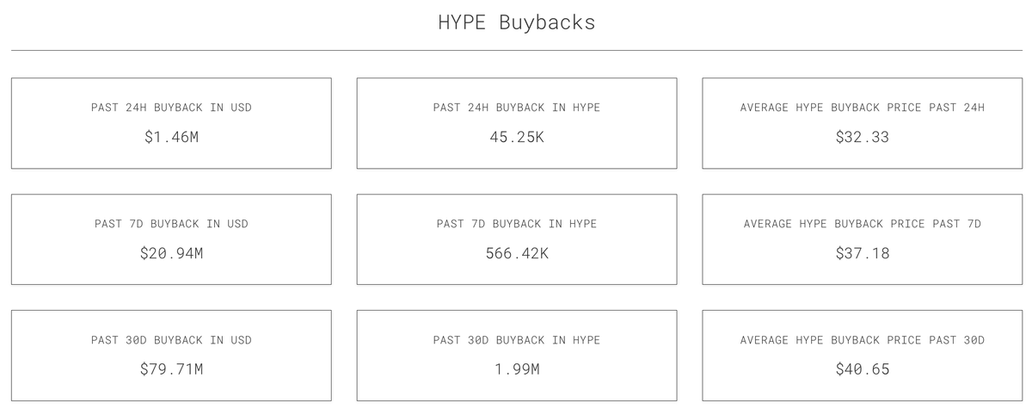Select the Average HYPE Buyback Price Past 24H label
1032x409 pixels.
point(862,107)
